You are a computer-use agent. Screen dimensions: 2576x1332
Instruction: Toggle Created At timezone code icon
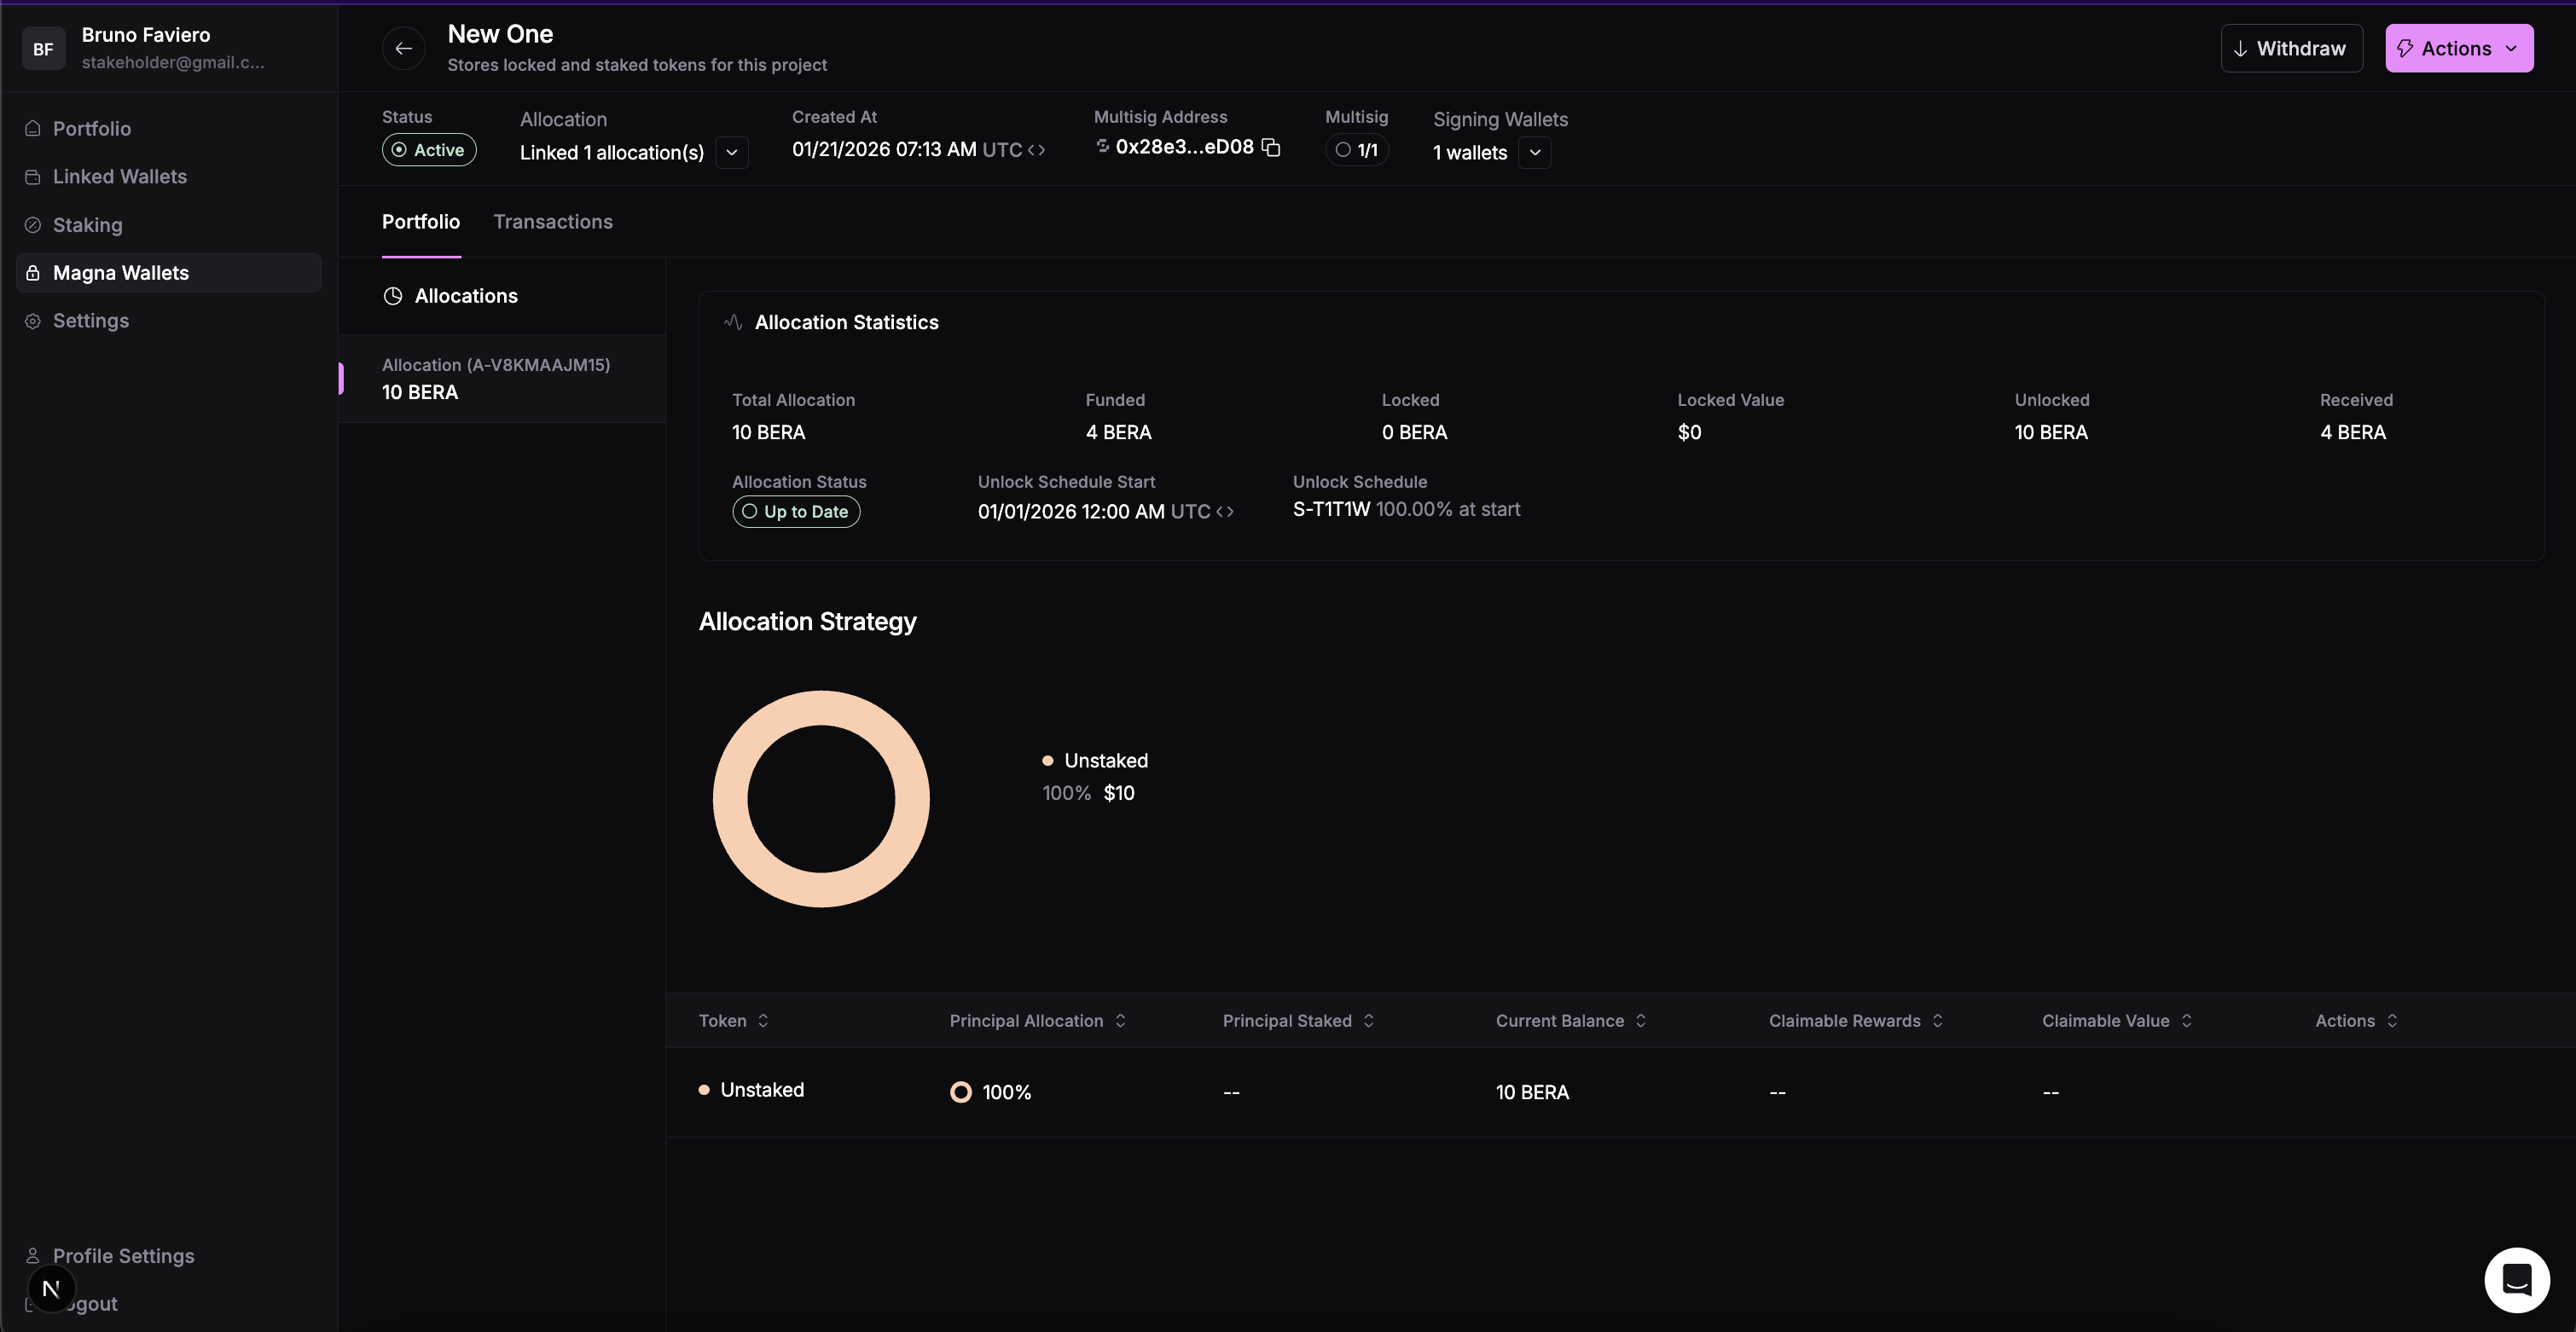click(1036, 150)
